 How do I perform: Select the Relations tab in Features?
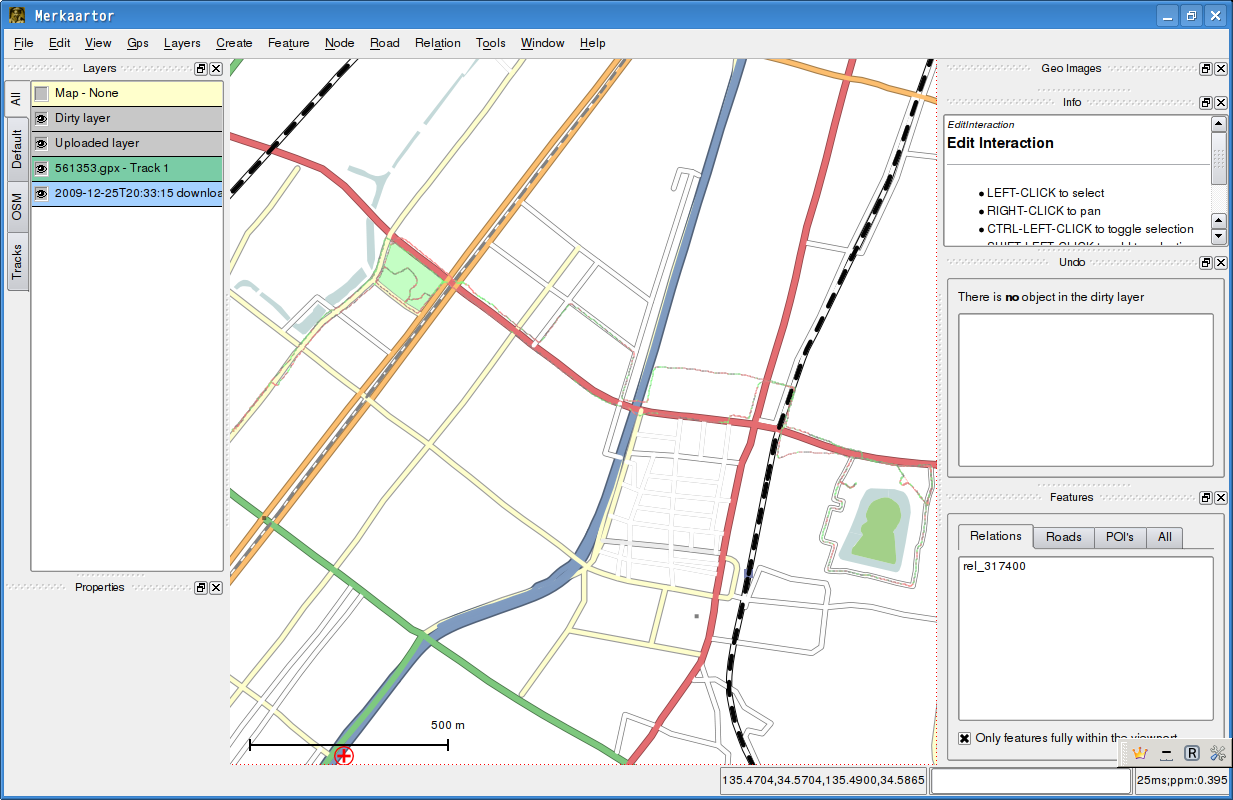[995, 536]
